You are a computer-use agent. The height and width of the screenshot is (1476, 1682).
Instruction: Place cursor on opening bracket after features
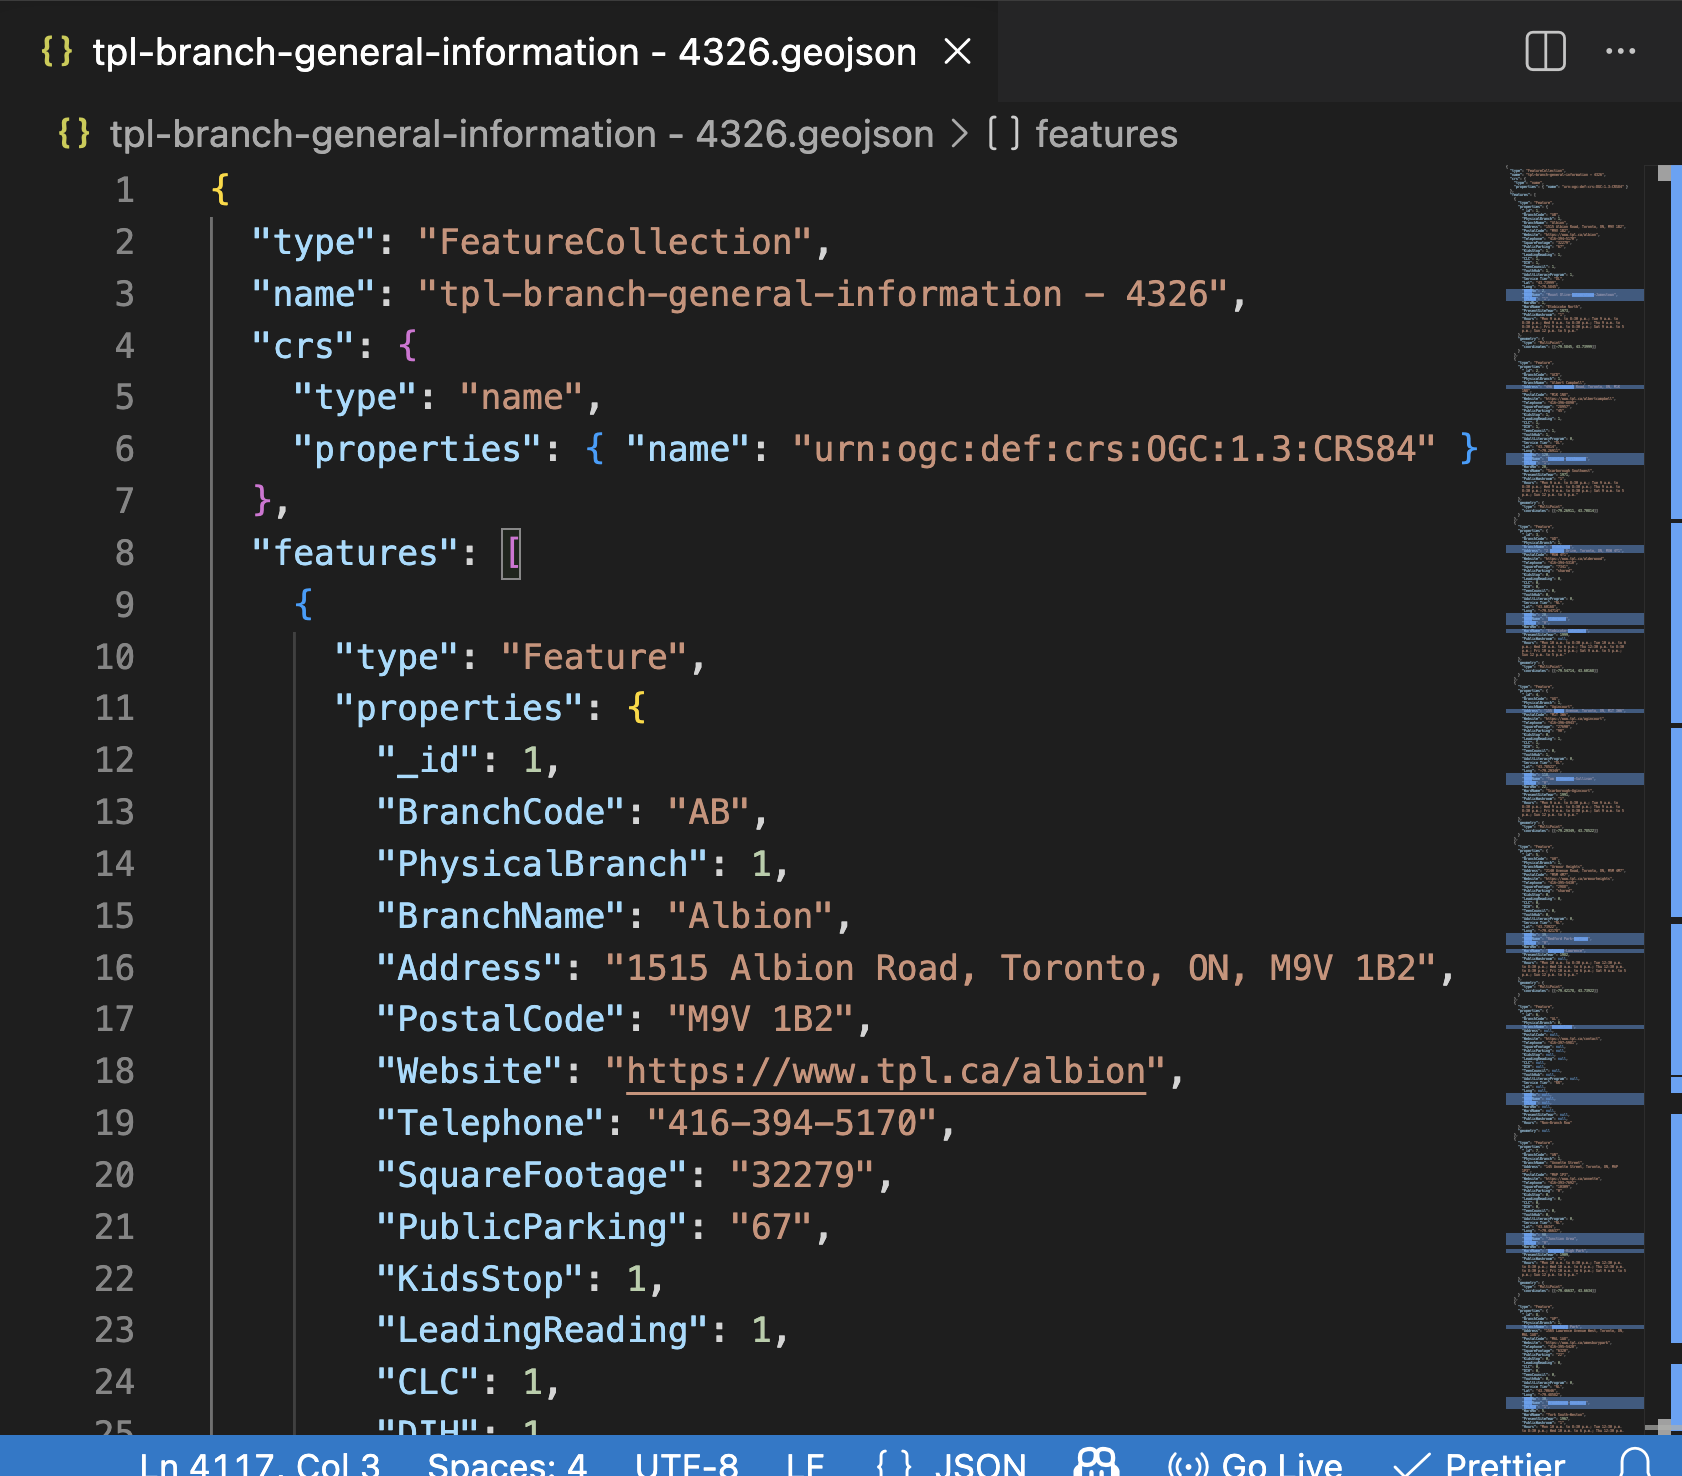511,553
